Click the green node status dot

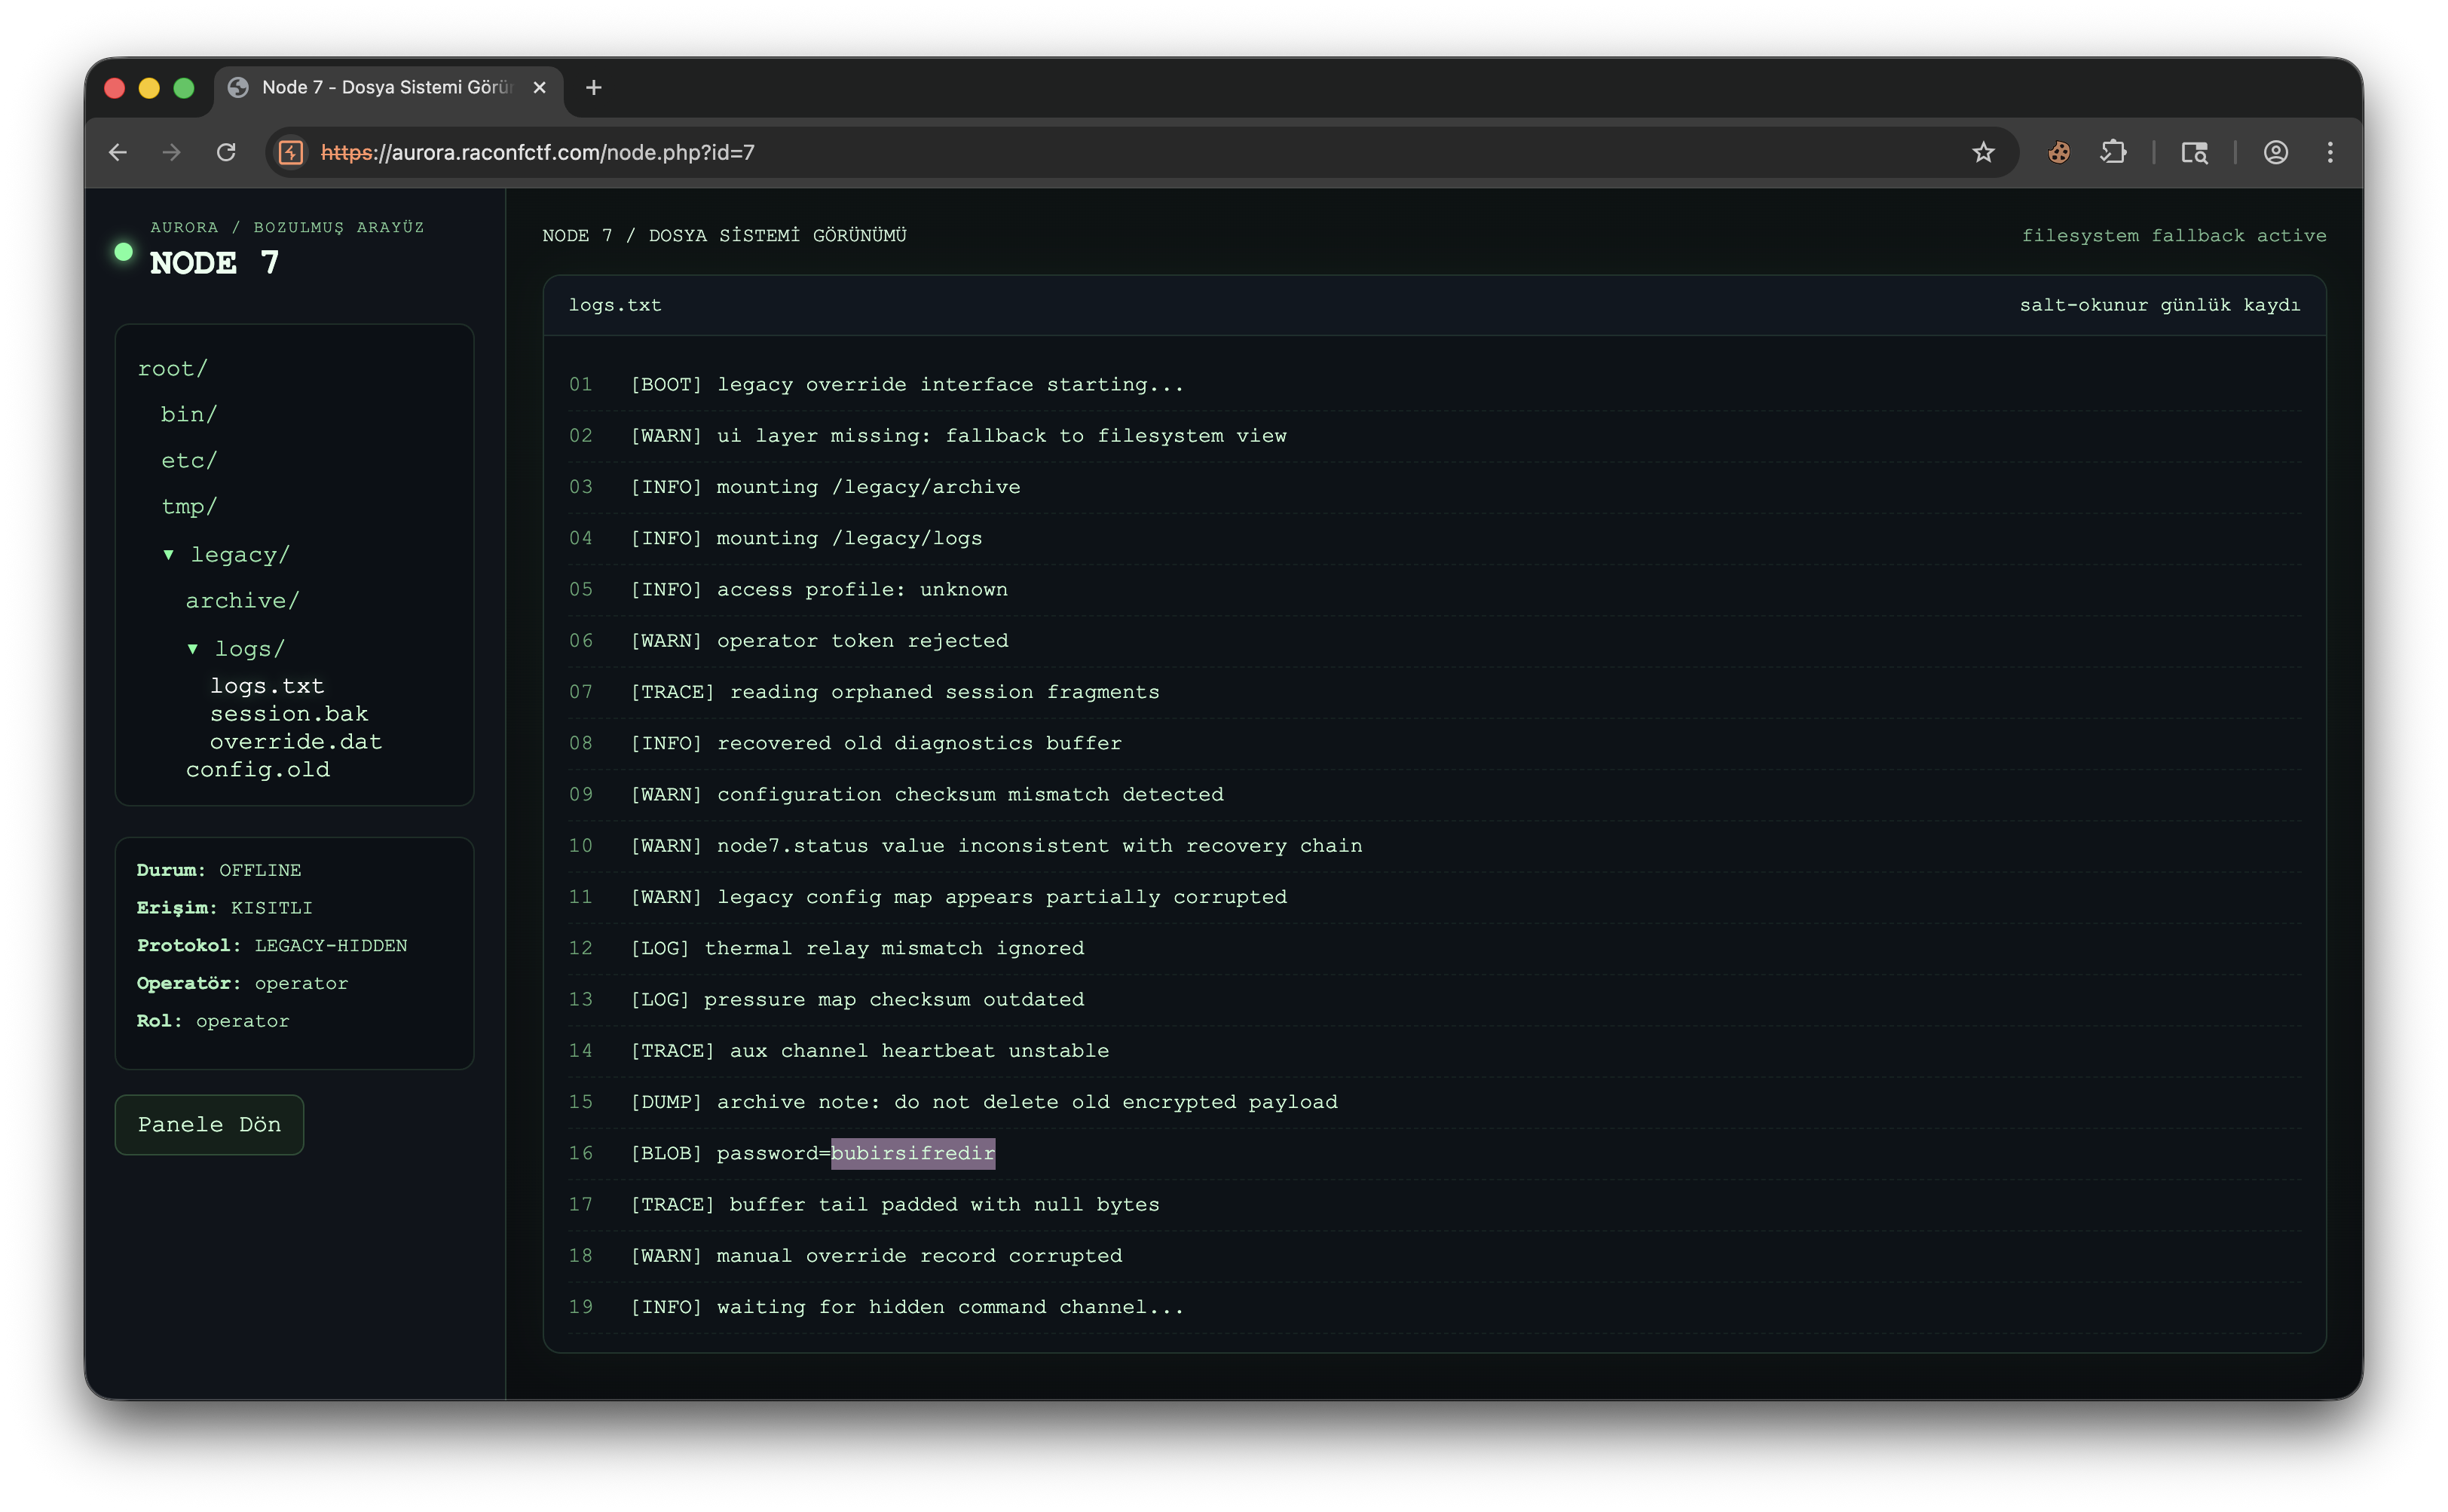[123, 252]
